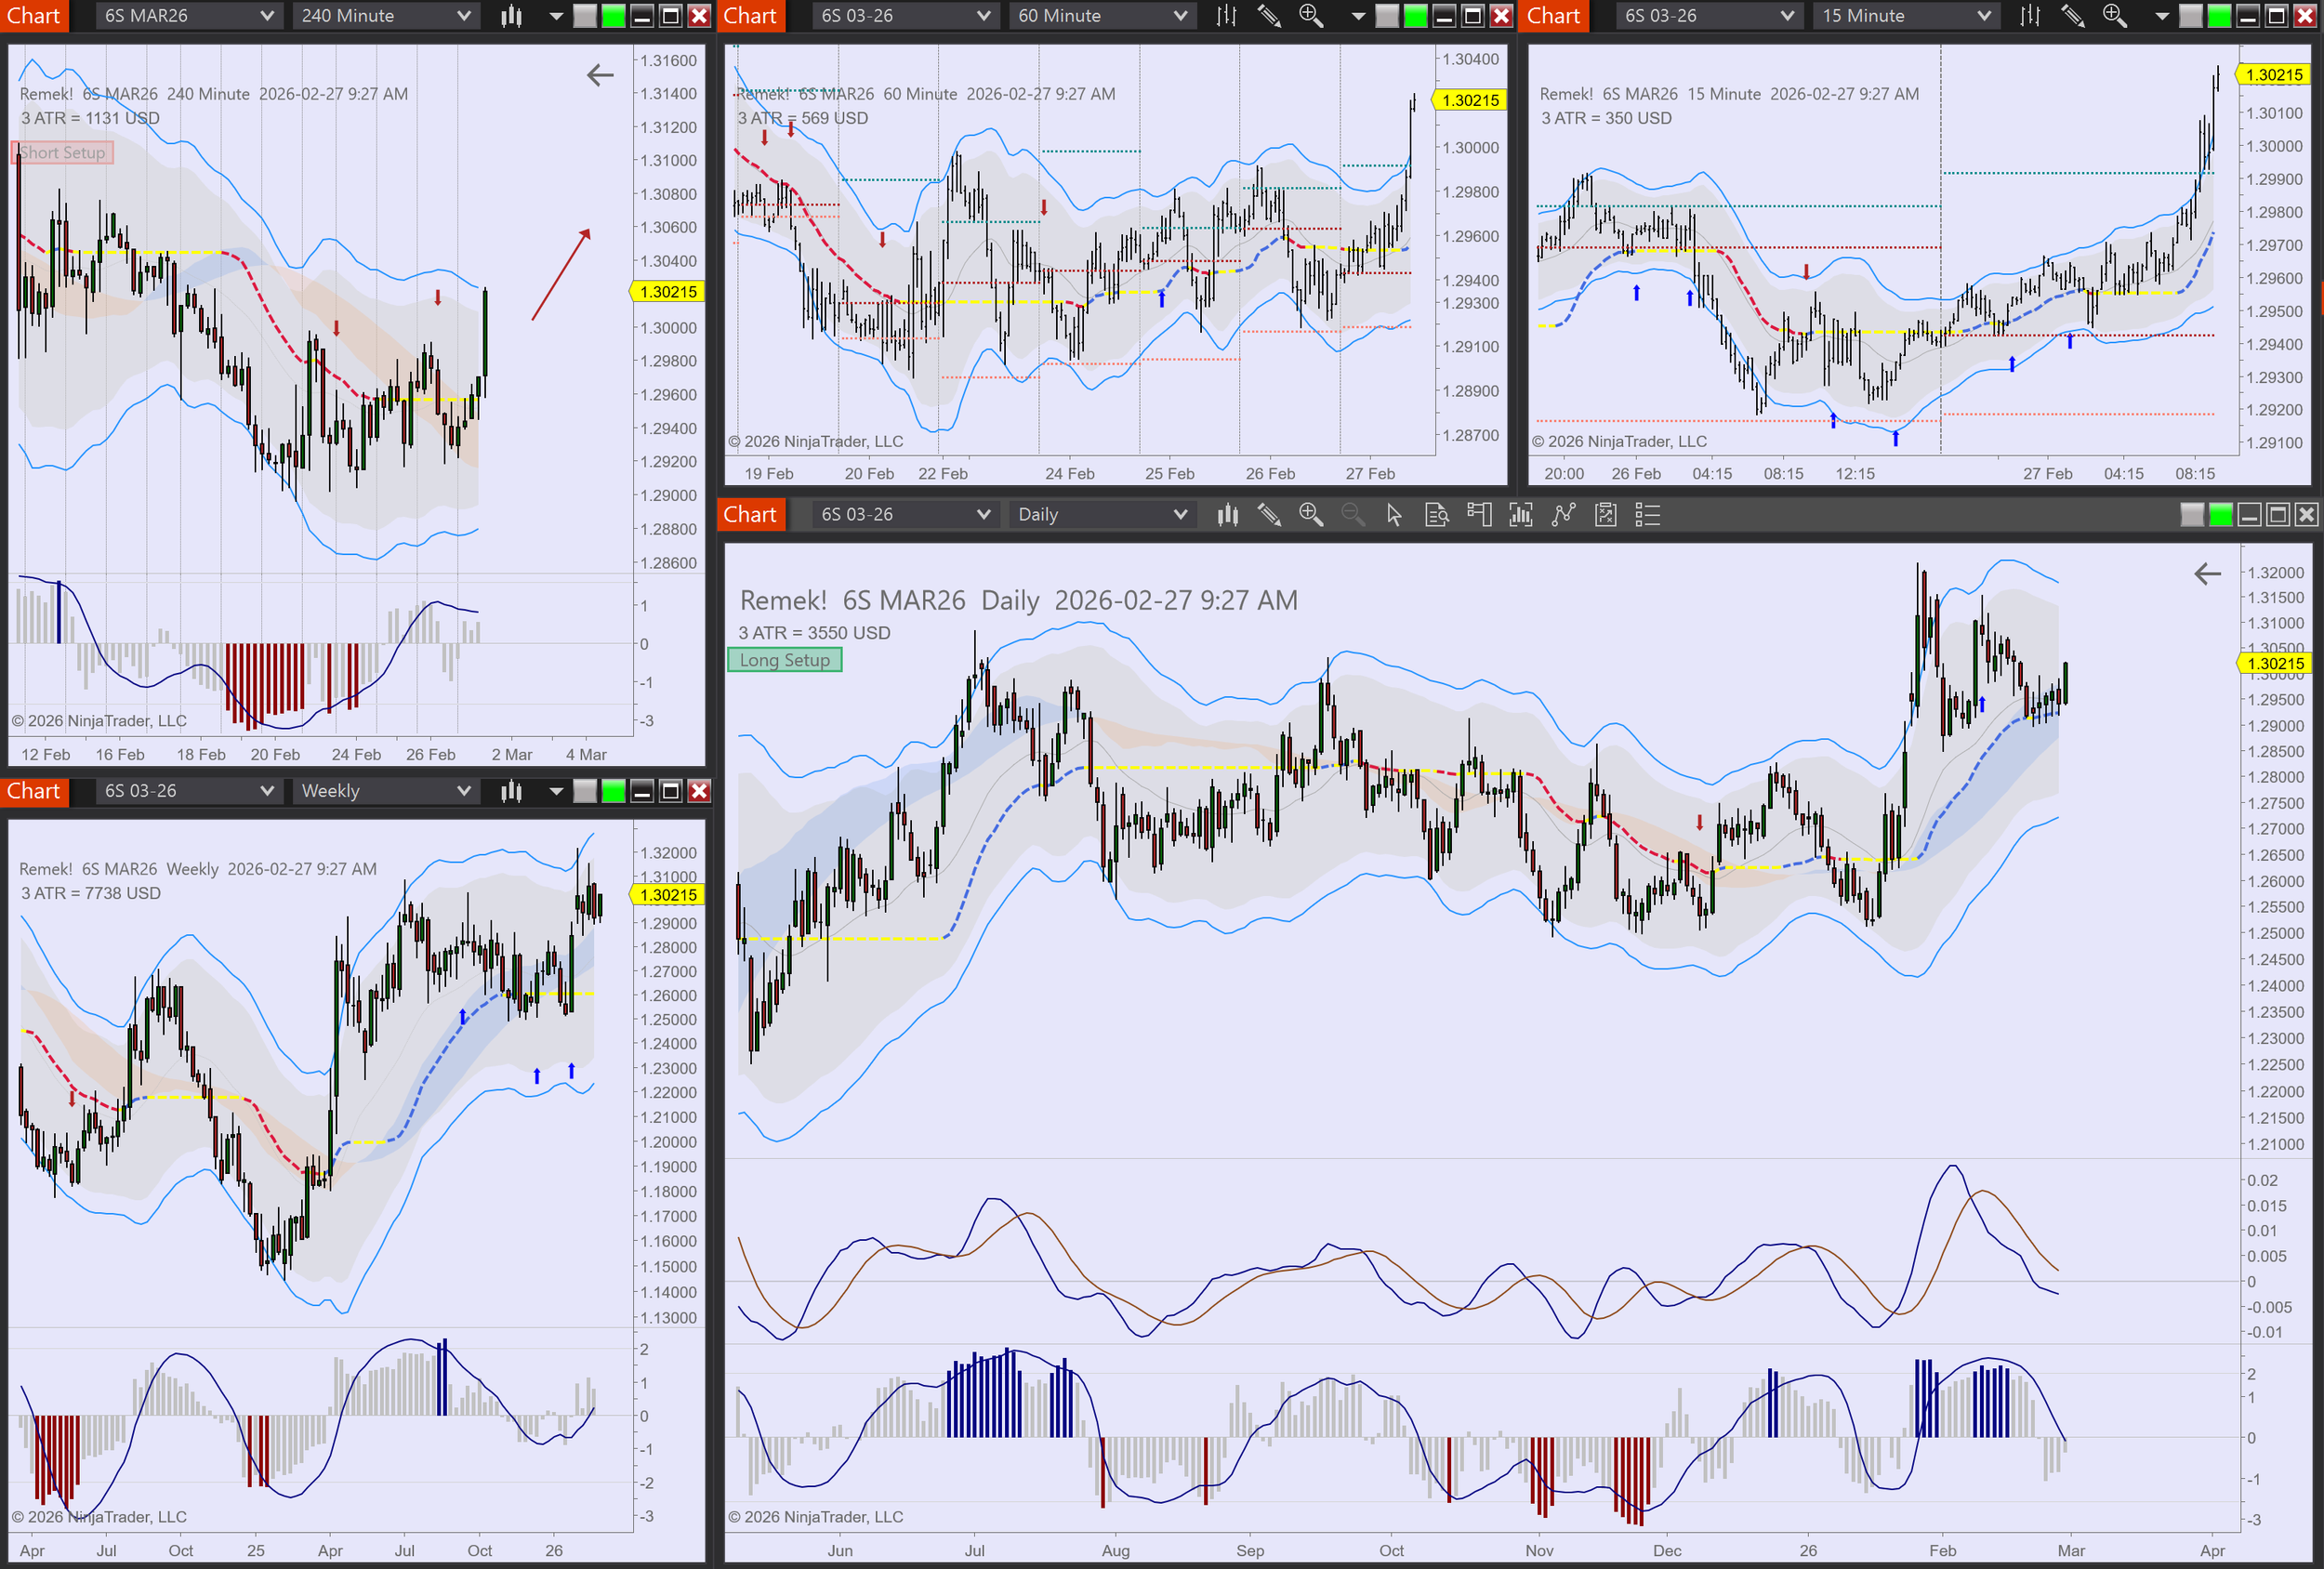Open 240 Minute interval dropdown
The width and height of the screenshot is (2324, 1569).
pyautogui.click(x=385, y=16)
